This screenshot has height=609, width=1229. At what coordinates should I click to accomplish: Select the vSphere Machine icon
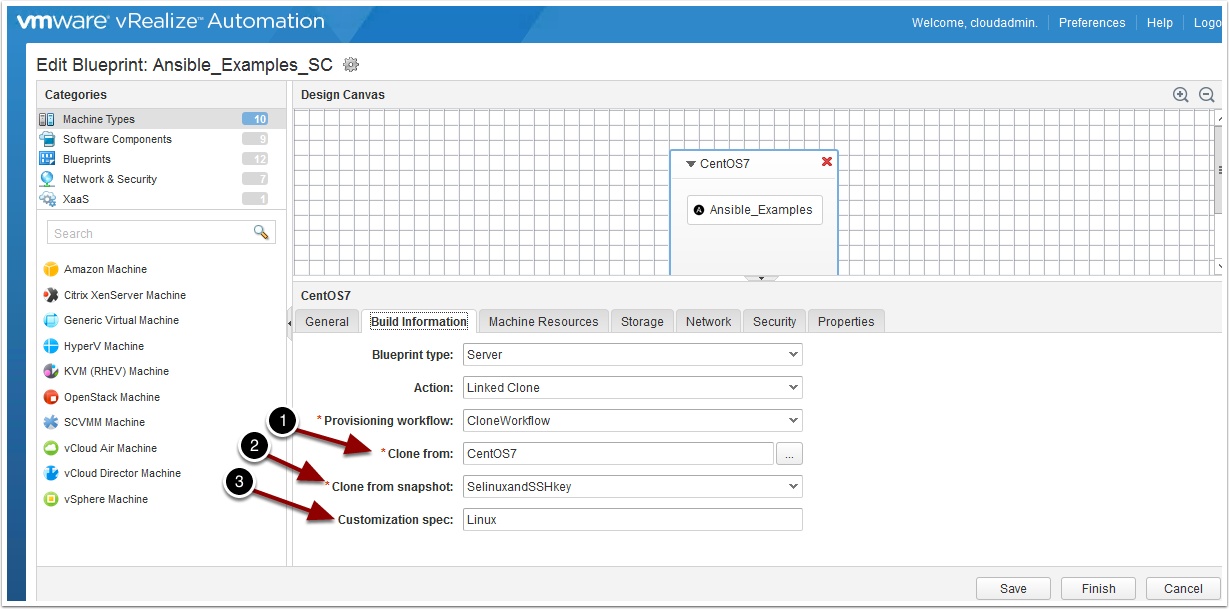[51, 499]
